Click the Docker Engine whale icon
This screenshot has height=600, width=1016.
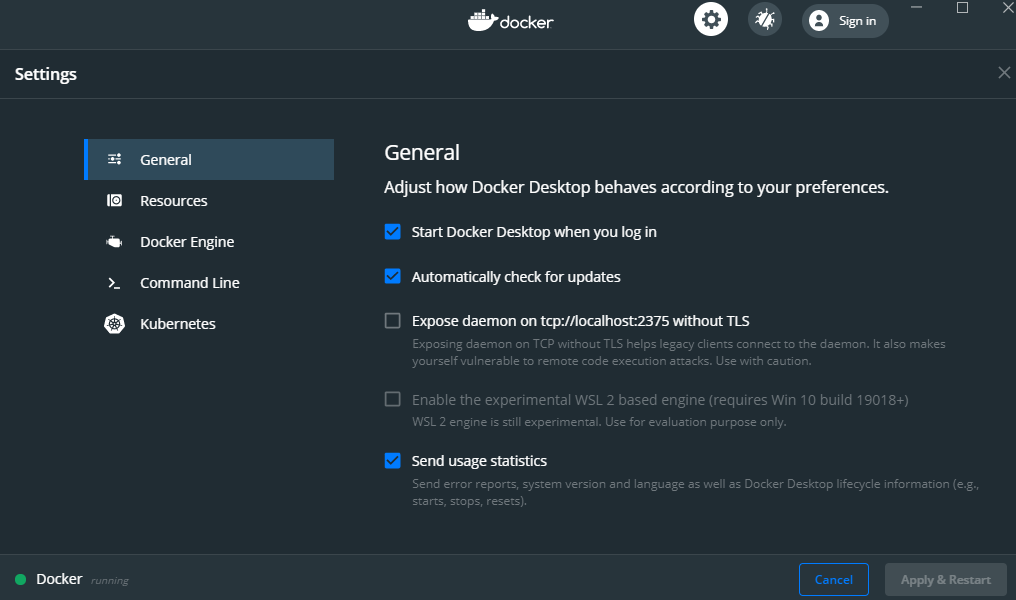click(x=115, y=242)
